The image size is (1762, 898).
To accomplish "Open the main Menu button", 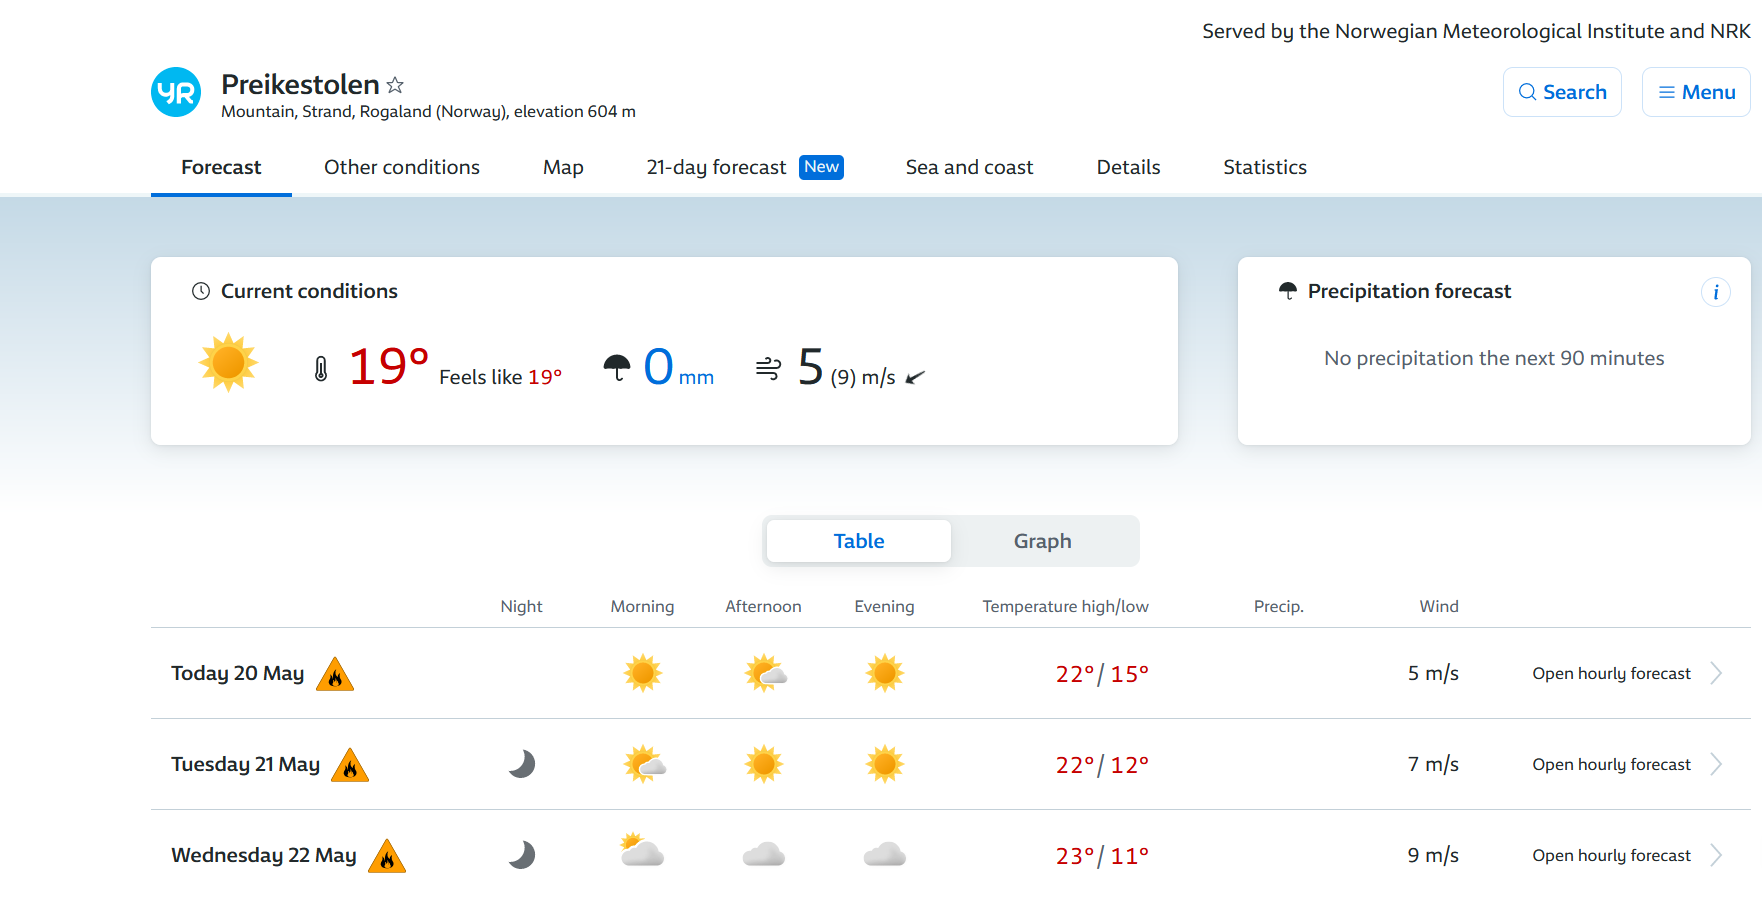I will pos(1696,92).
